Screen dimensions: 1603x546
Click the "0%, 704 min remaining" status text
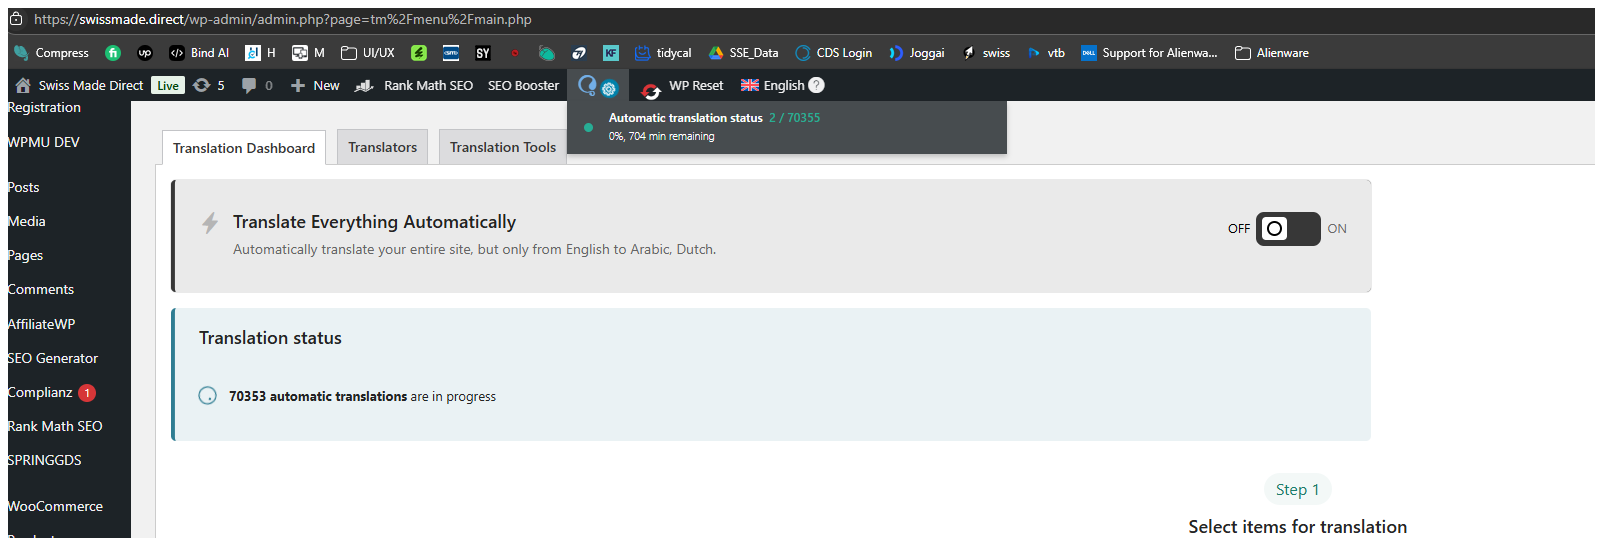pyautogui.click(x=661, y=136)
